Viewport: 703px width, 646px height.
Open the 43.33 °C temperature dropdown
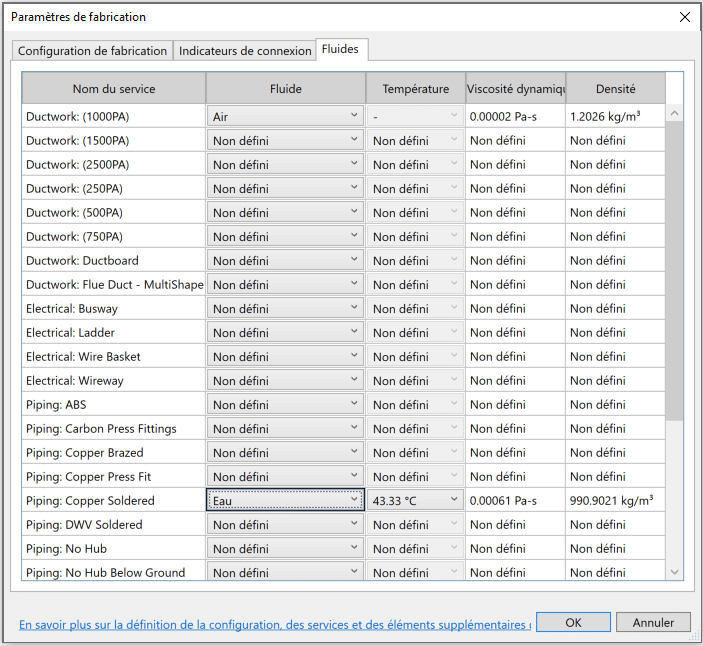pos(415,500)
